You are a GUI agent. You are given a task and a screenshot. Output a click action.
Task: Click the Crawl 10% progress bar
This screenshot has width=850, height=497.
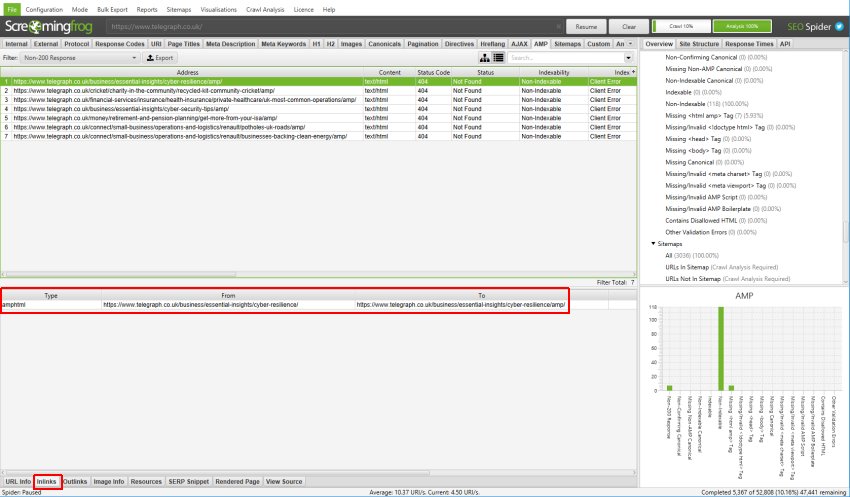[681, 26]
